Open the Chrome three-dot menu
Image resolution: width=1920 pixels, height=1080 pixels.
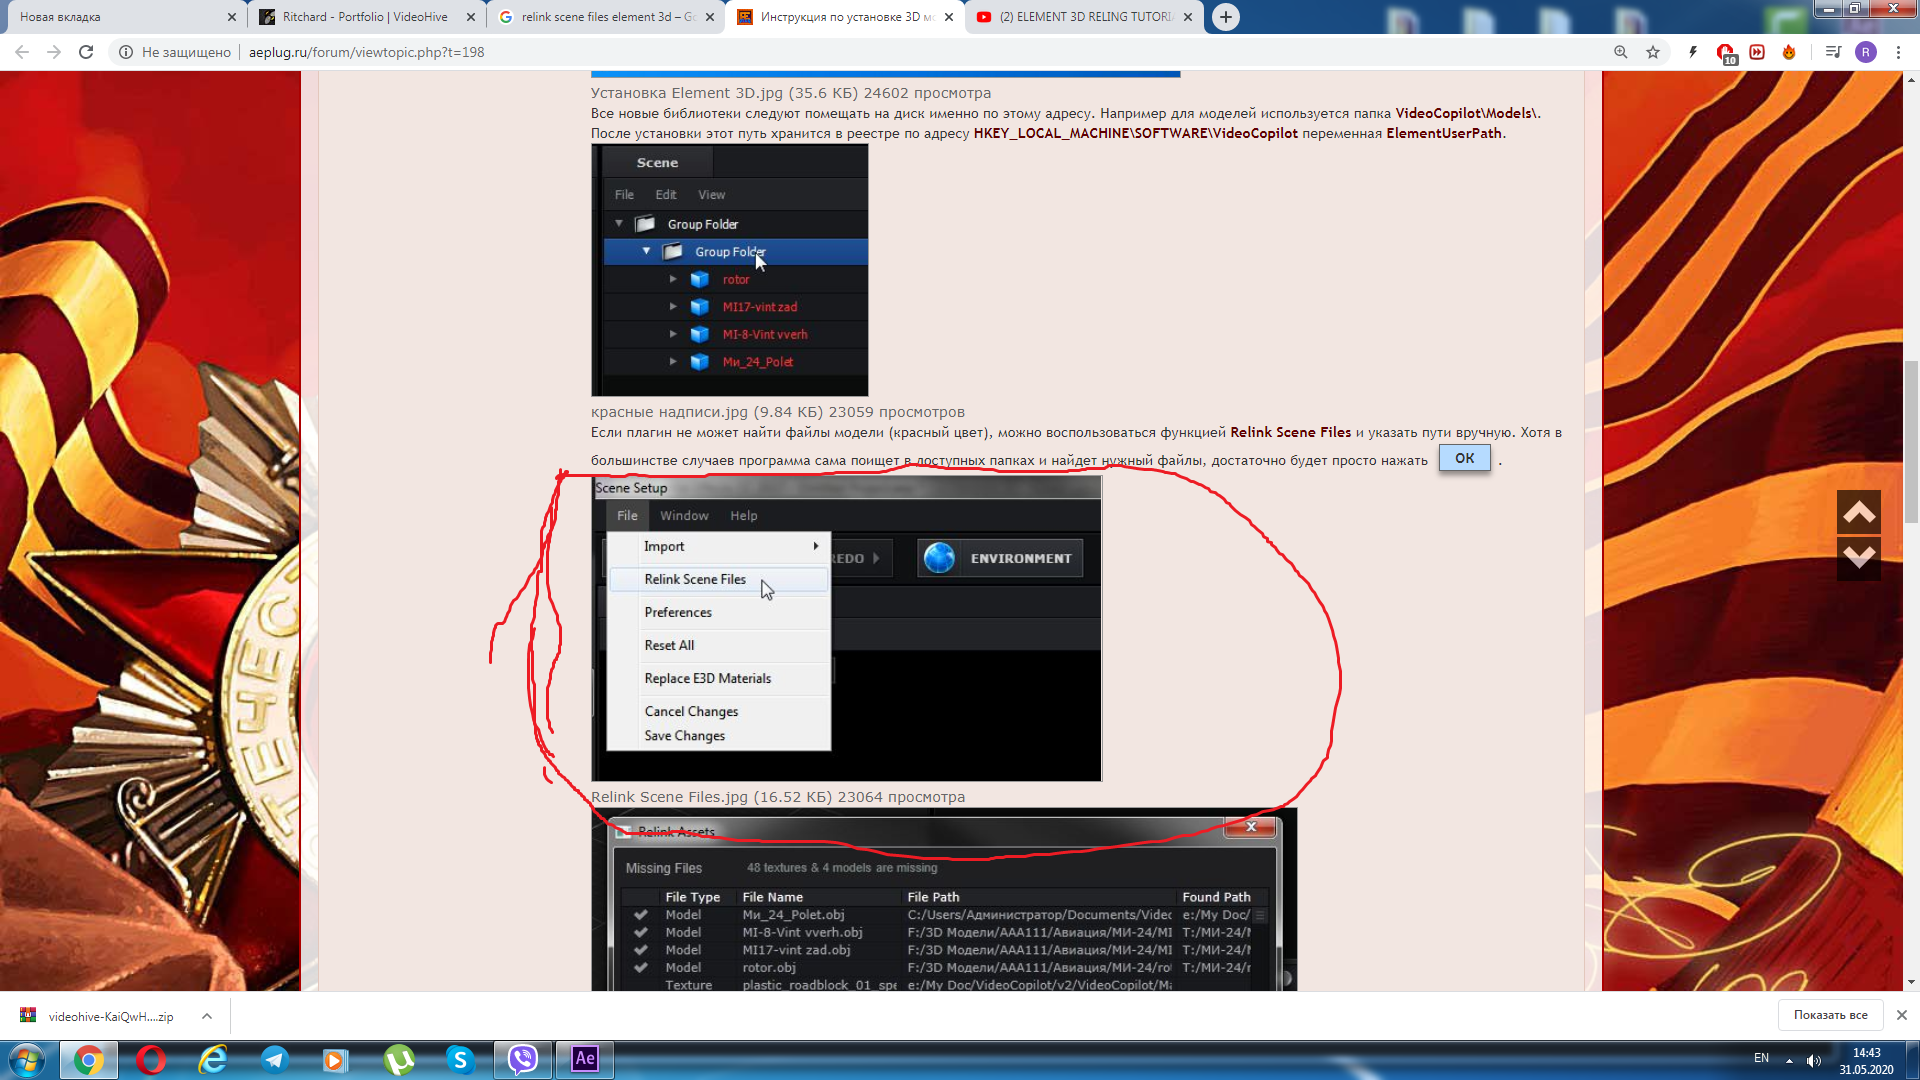(x=1898, y=52)
